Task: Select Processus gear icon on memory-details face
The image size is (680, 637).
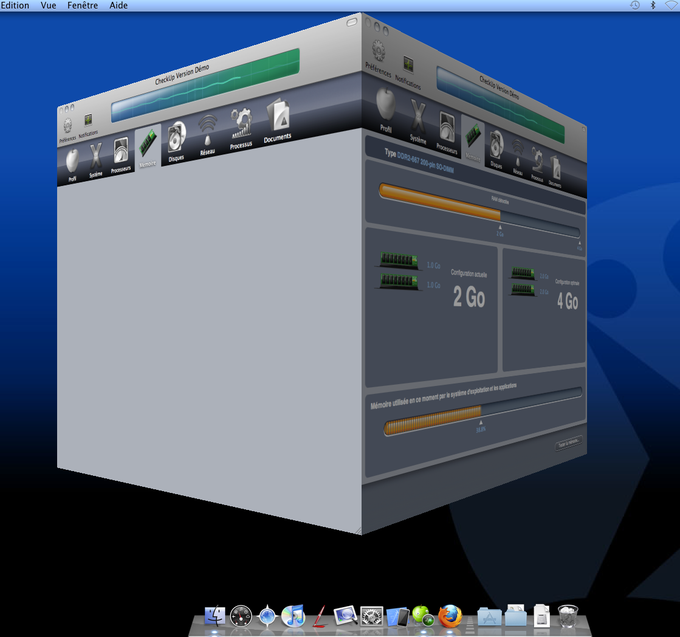Action: point(537,164)
